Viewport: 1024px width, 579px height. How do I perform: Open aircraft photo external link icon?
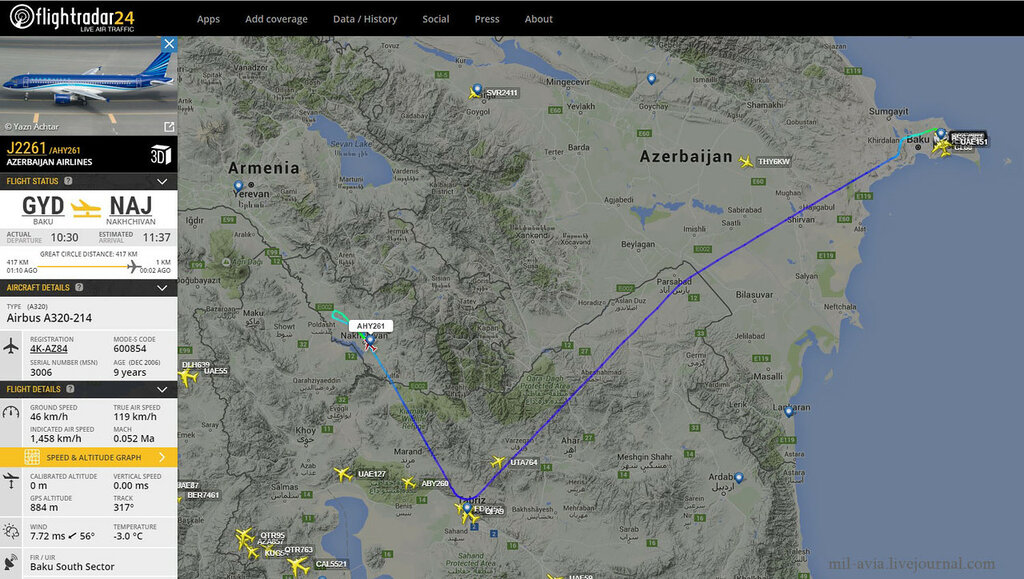[x=169, y=126]
